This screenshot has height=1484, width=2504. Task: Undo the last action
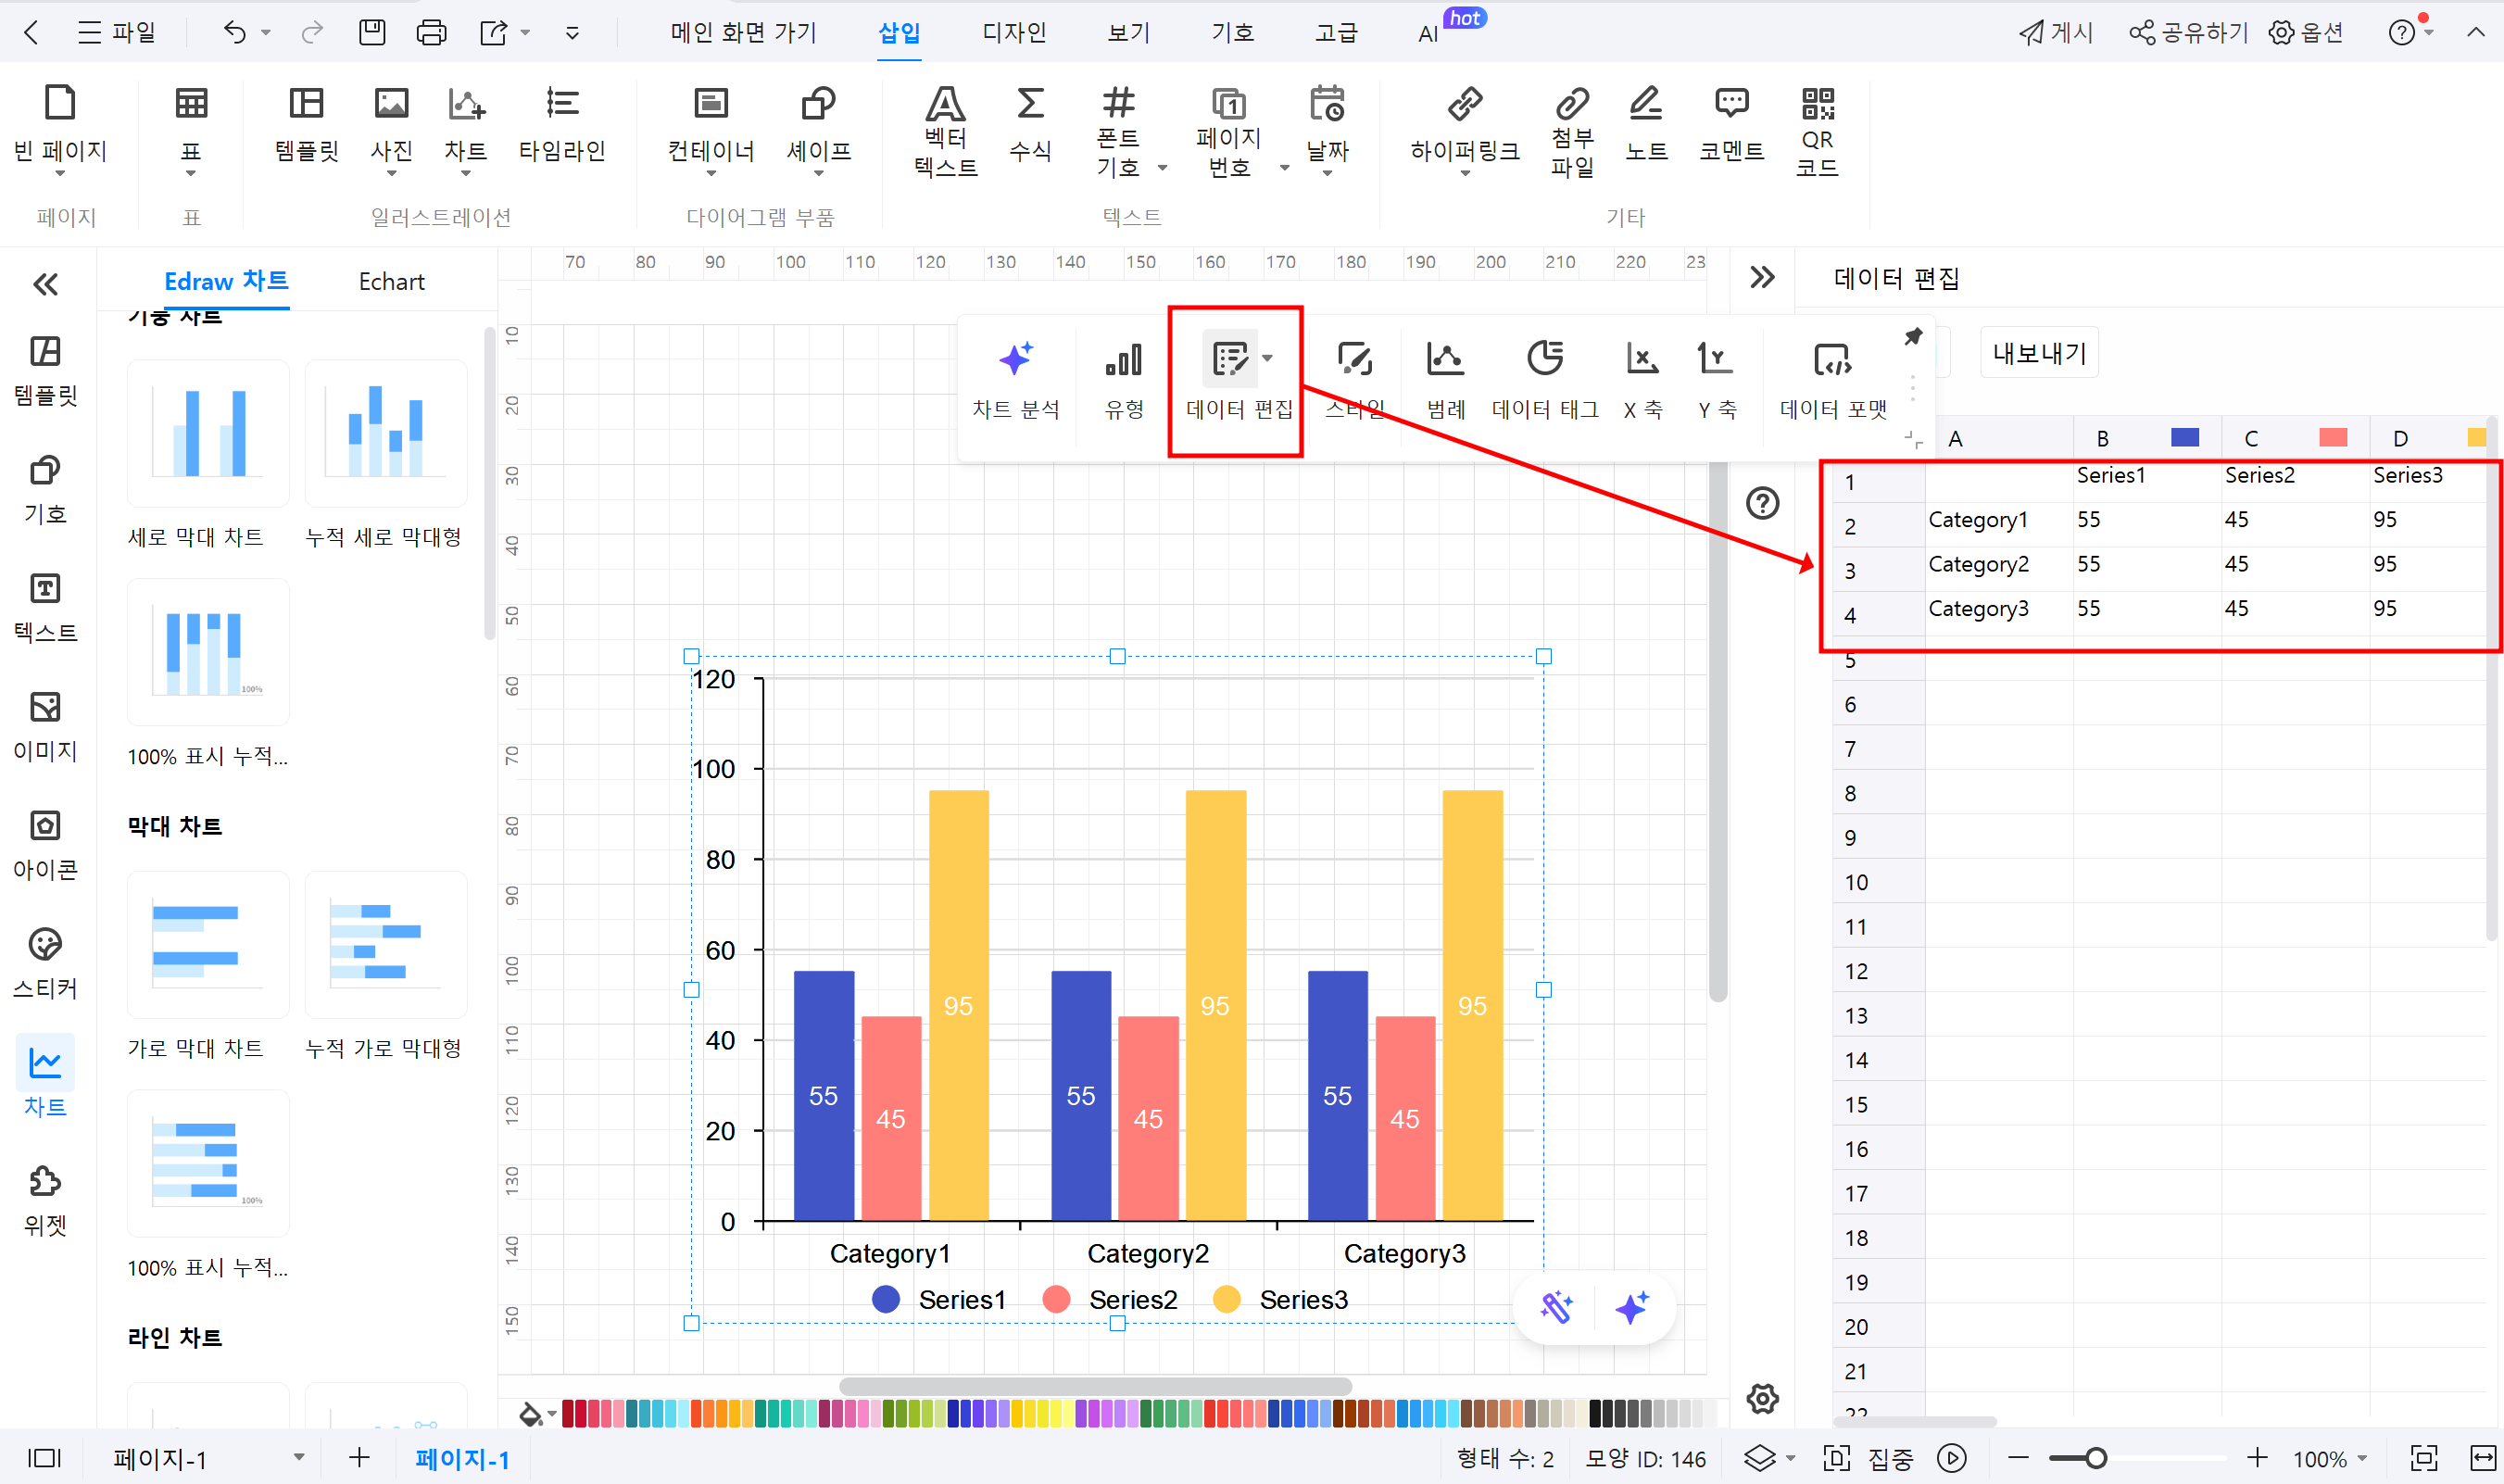point(234,32)
